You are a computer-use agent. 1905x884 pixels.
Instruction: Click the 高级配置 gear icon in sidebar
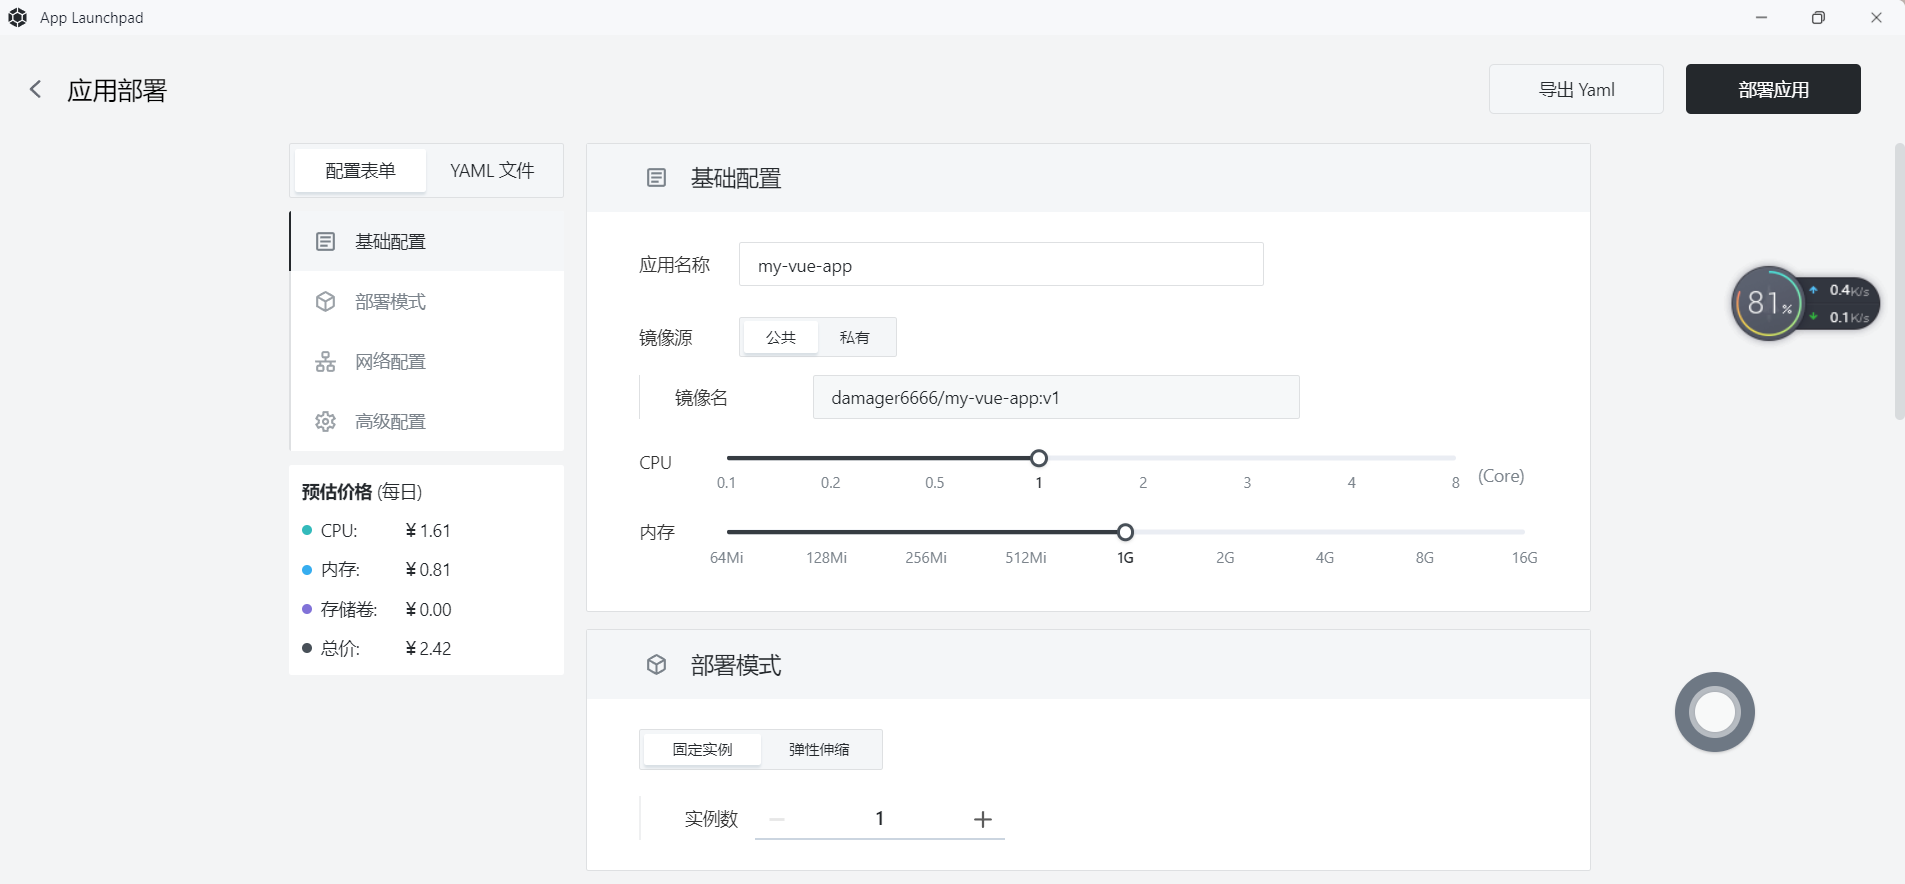[325, 422]
